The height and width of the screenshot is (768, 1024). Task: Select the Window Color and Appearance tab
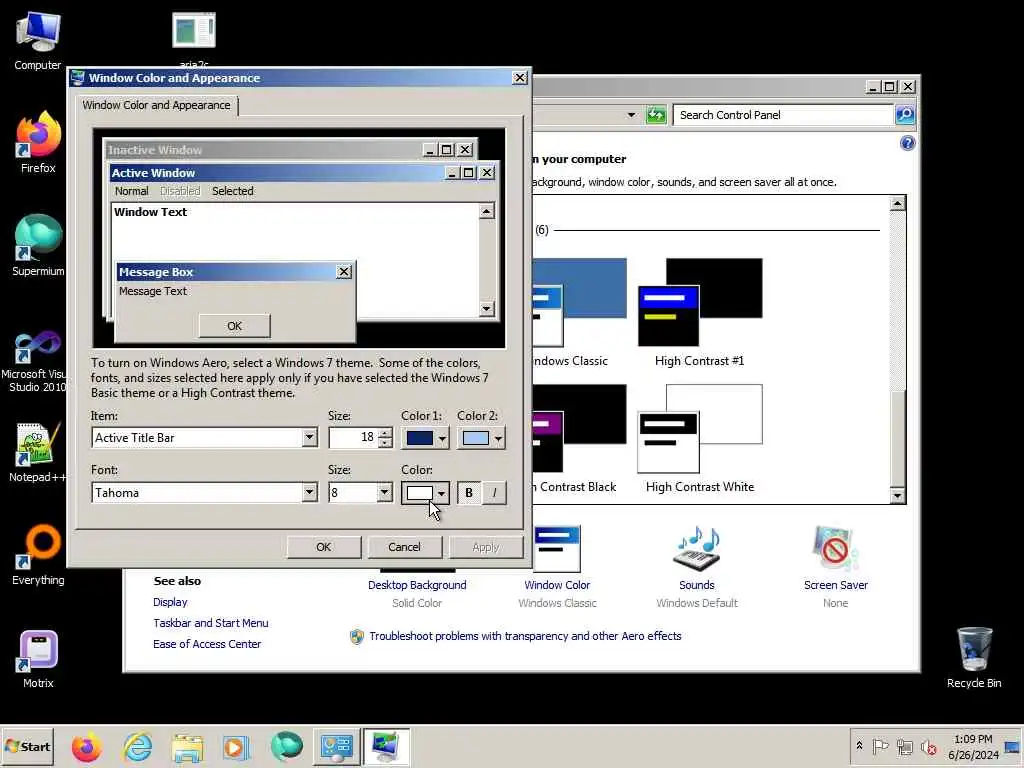pos(156,105)
